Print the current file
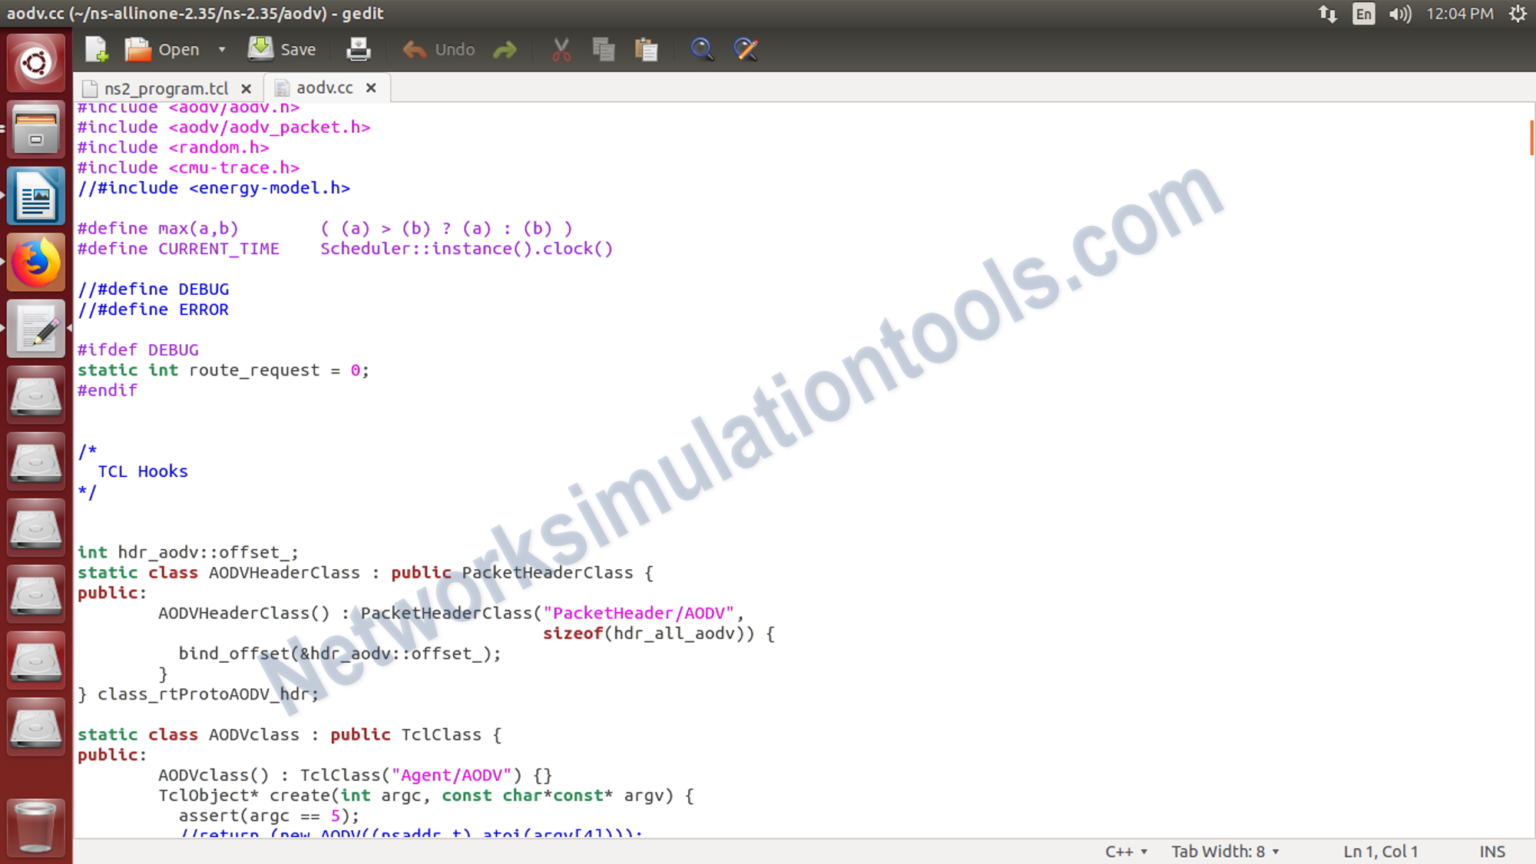The image size is (1536, 864). (x=358, y=49)
